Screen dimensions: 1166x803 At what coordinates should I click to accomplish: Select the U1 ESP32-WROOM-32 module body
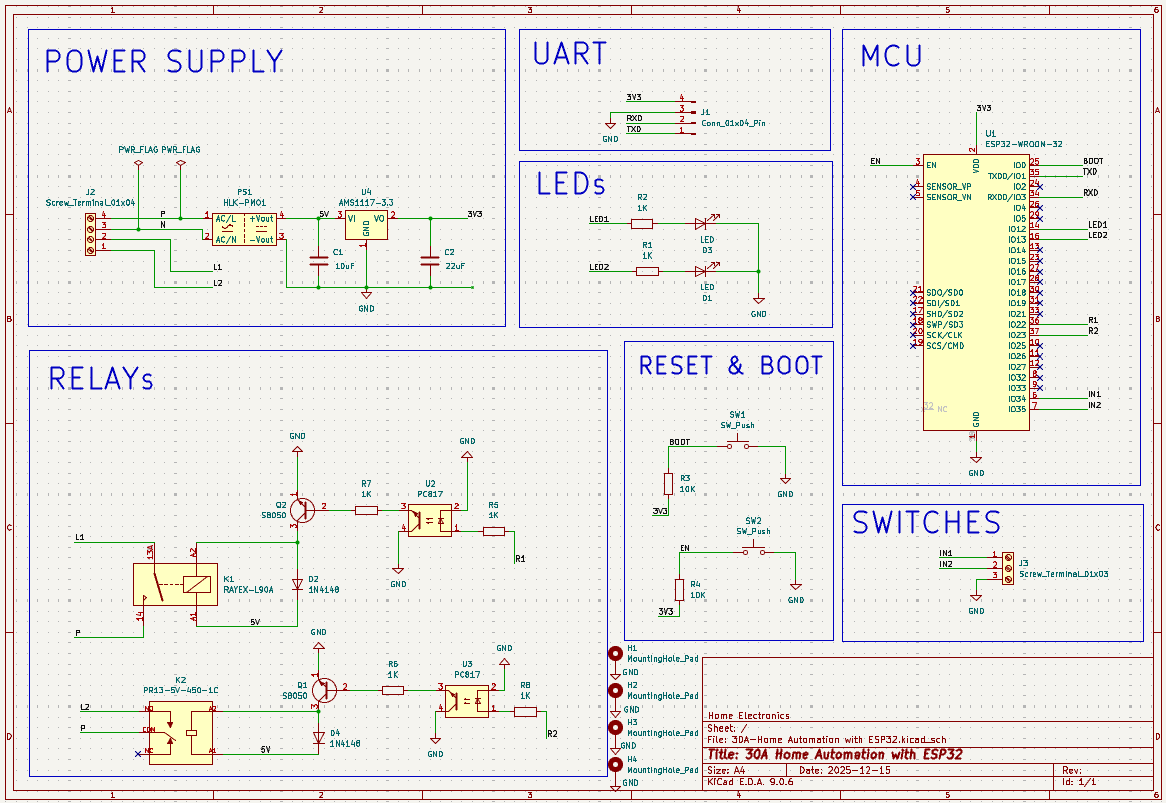976,292
